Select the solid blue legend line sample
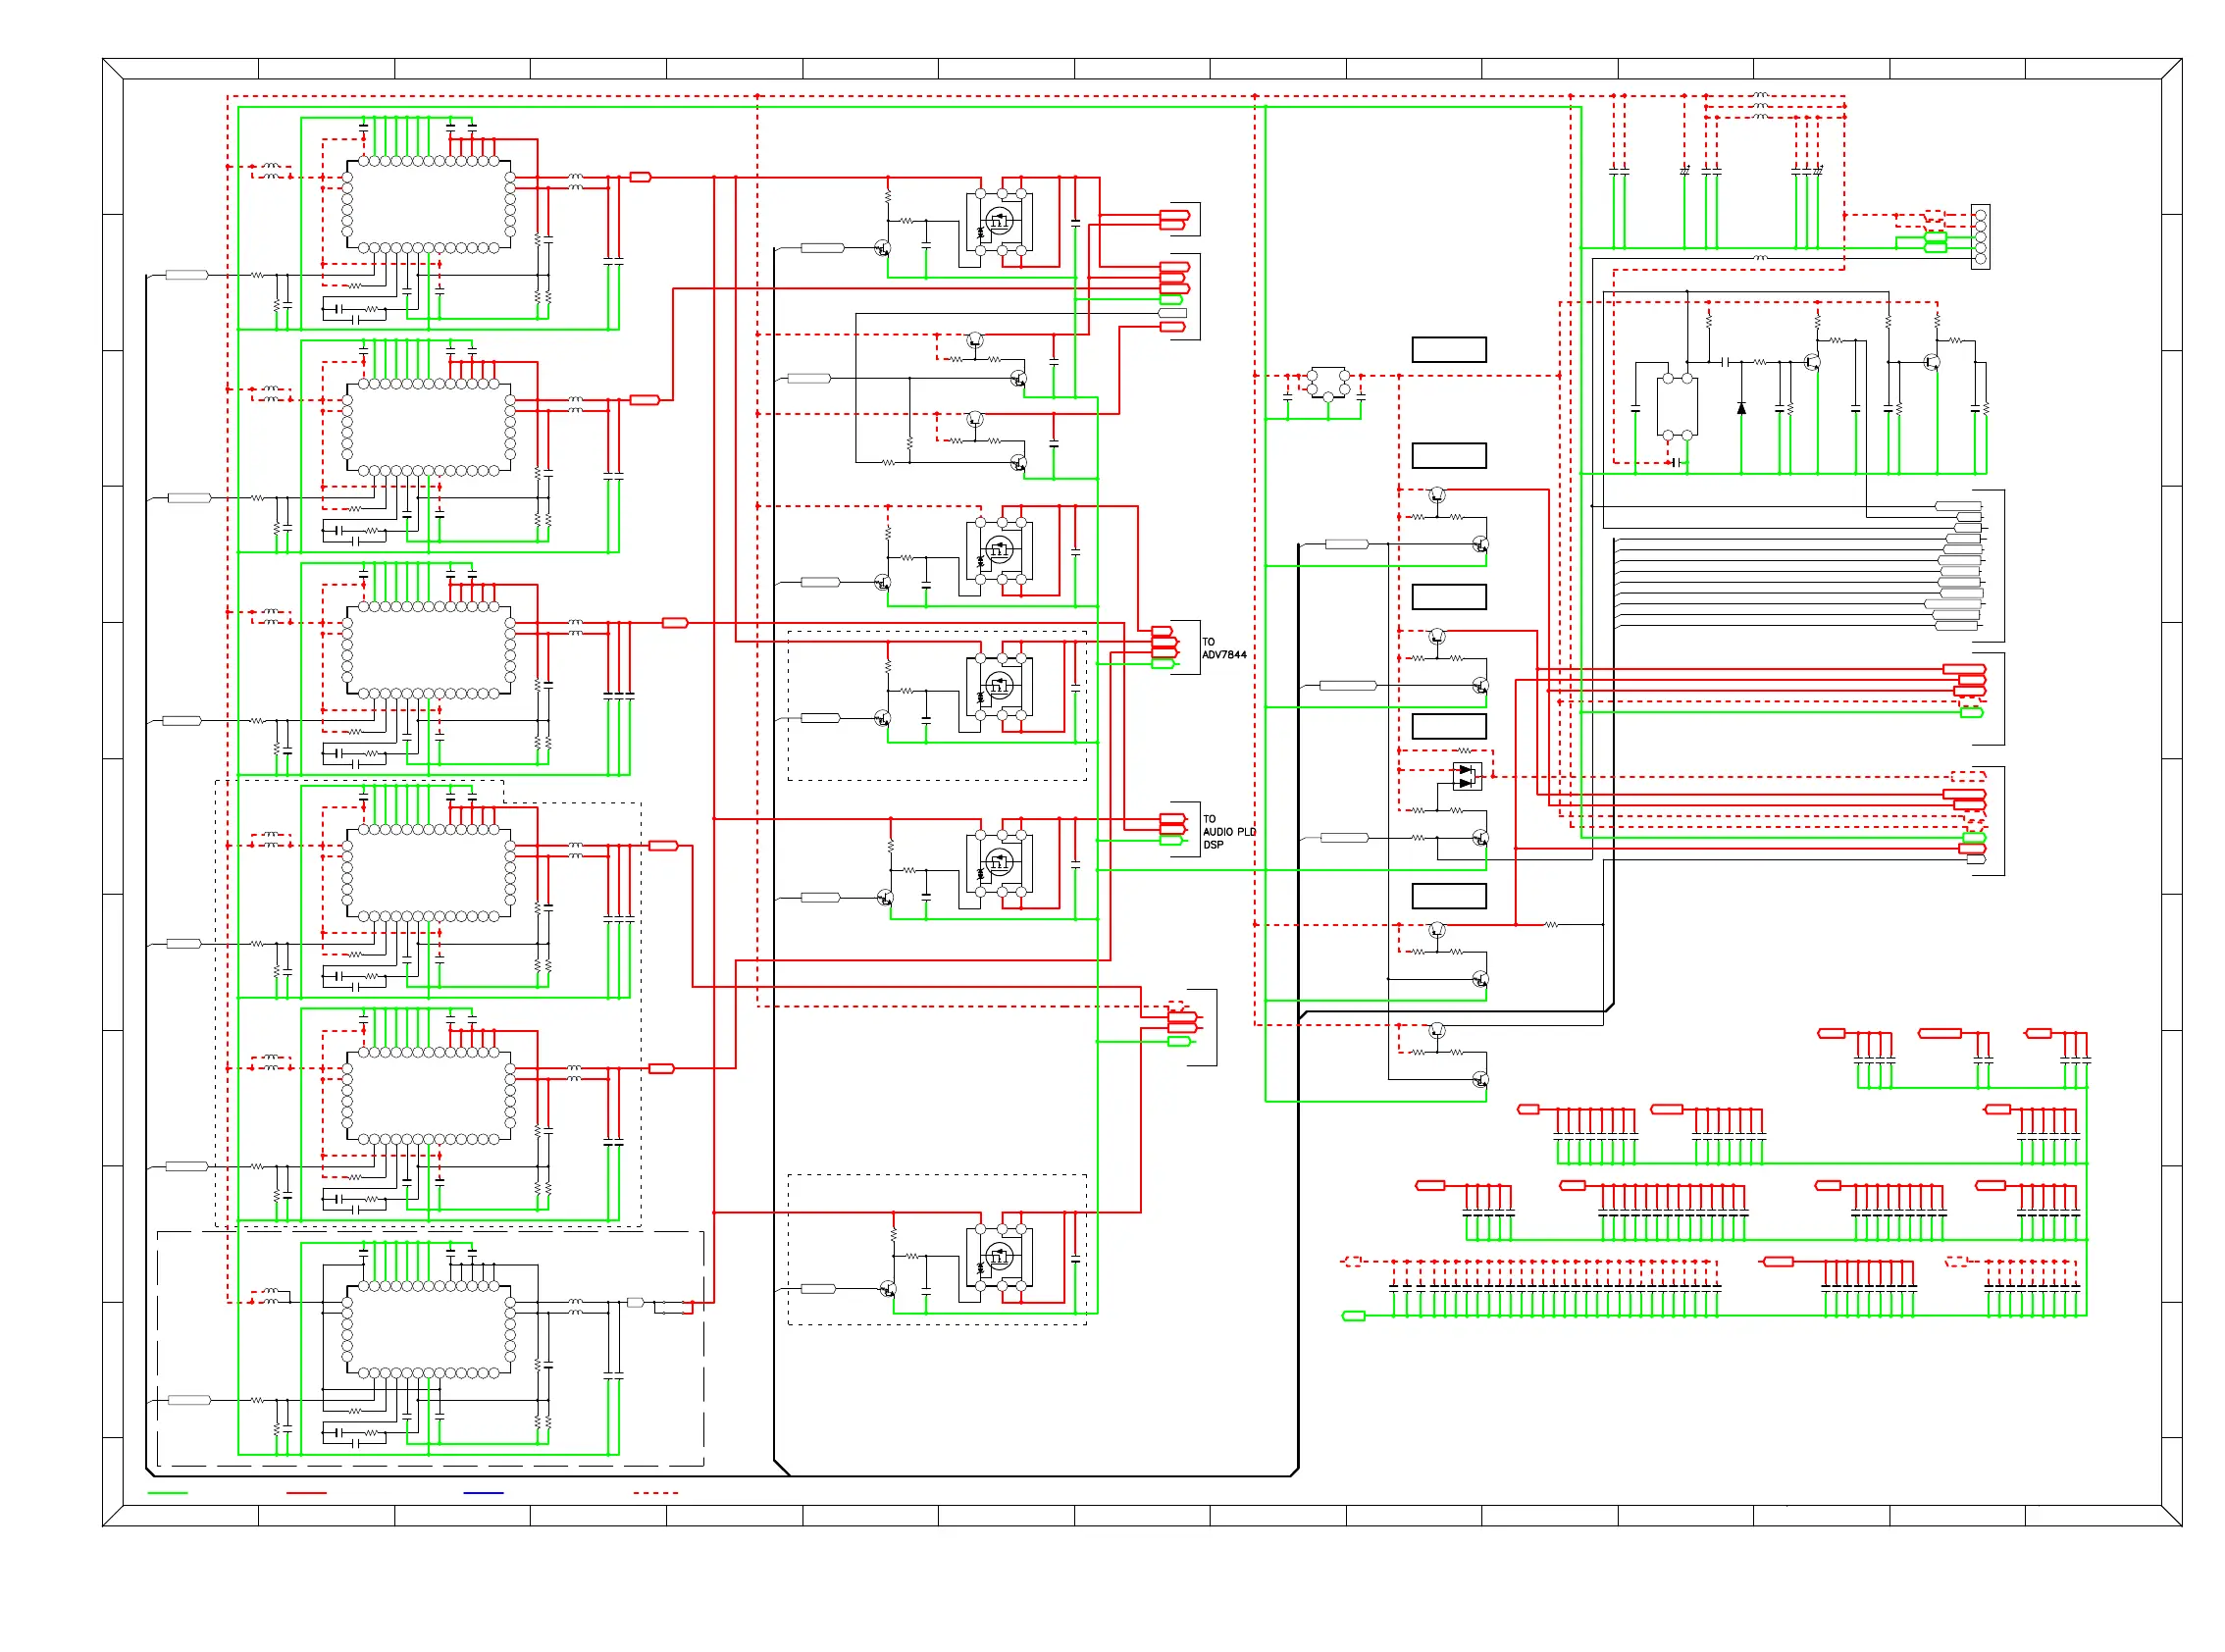The width and height of the screenshot is (2225, 1652). click(x=483, y=1492)
